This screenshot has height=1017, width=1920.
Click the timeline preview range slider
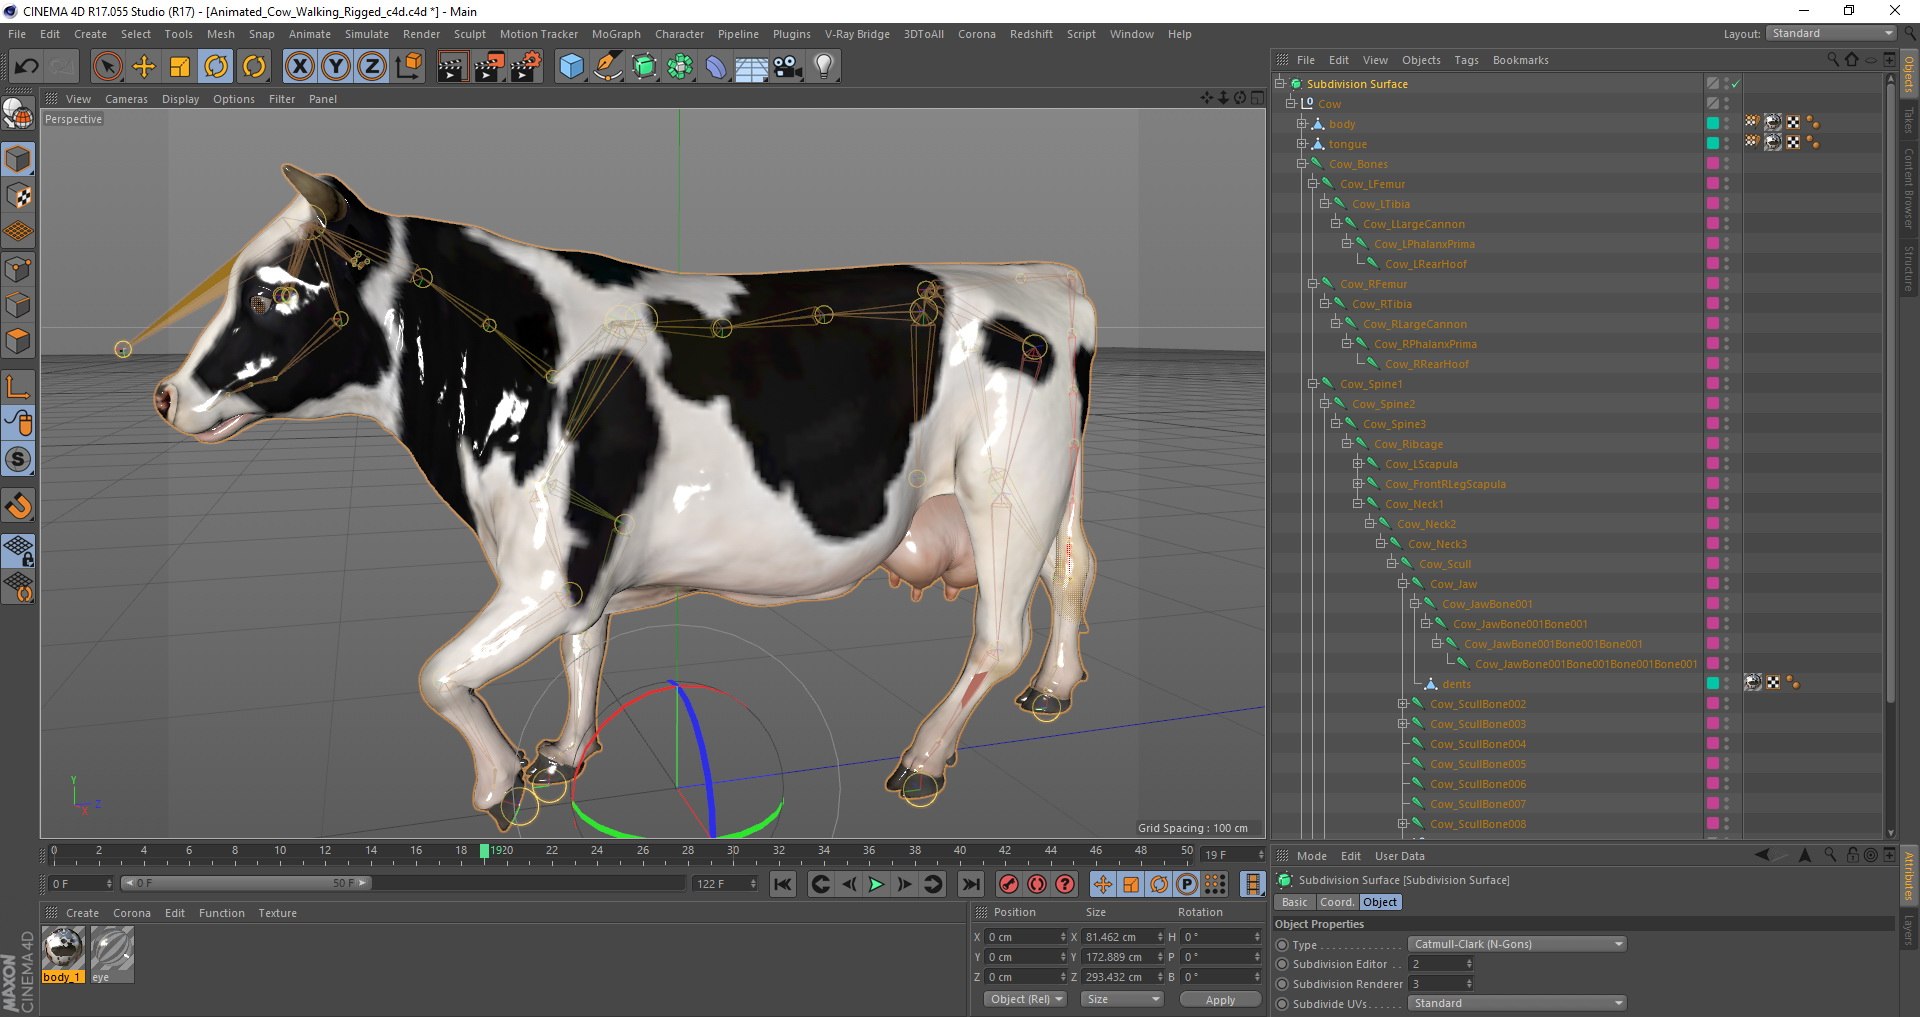point(246,883)
